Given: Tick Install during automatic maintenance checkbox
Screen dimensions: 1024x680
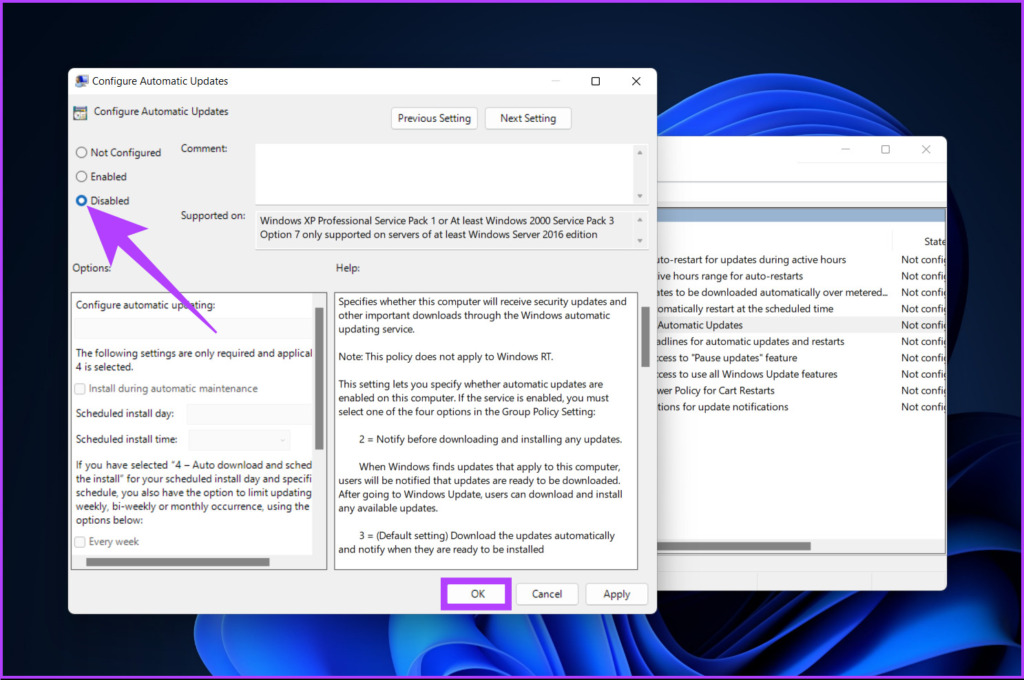Looking at the screenshot, I should [x=80, y=389].
